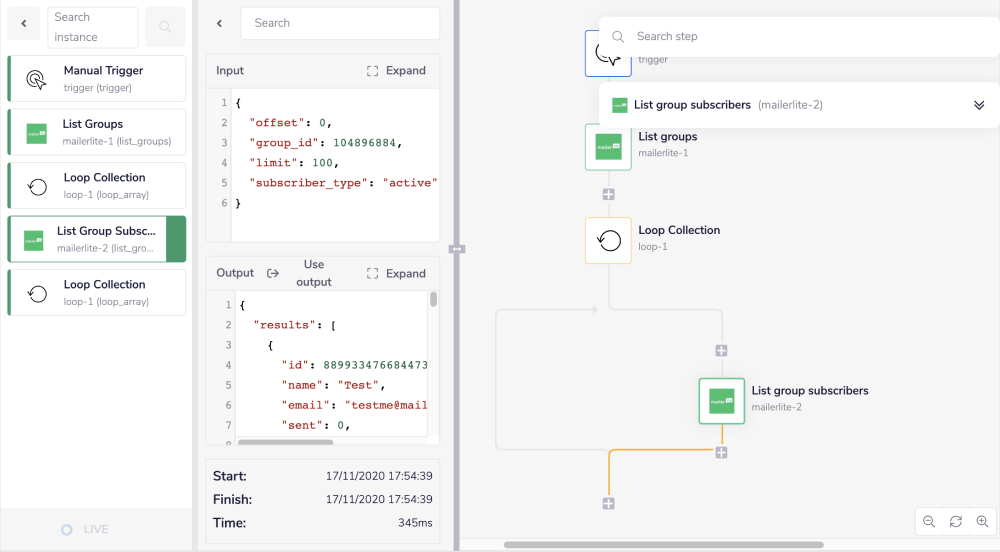
Task: Click the Output vertical scrollbar
Action: click(433, 298)
